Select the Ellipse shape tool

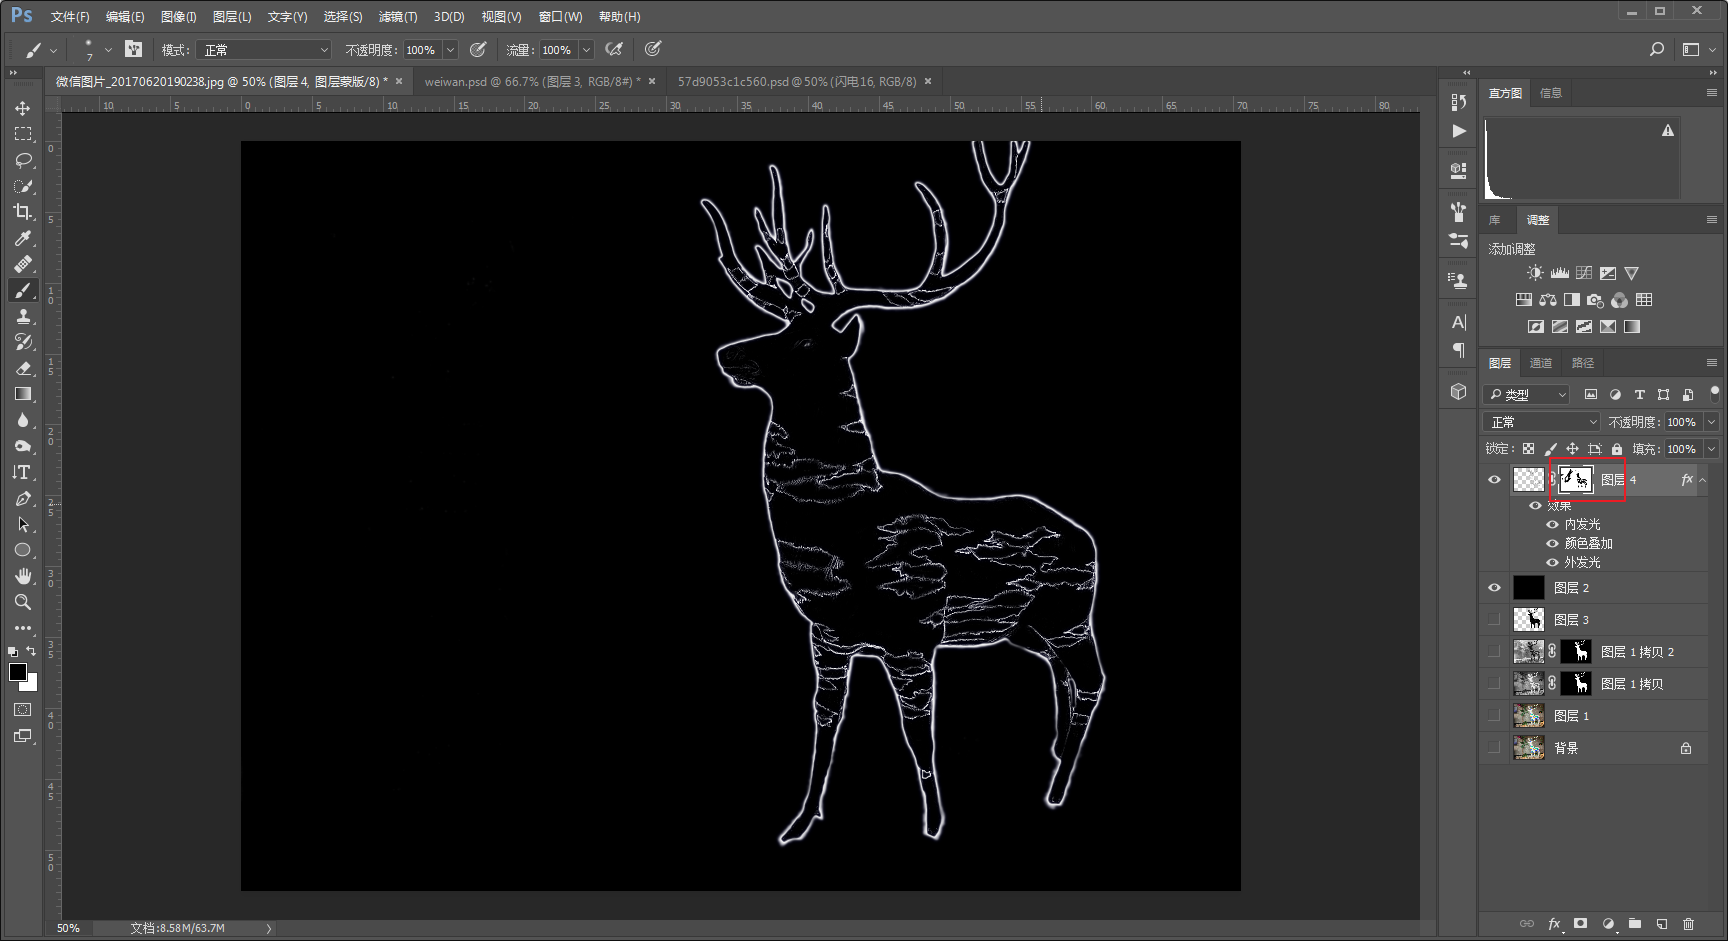pos(22,550)
